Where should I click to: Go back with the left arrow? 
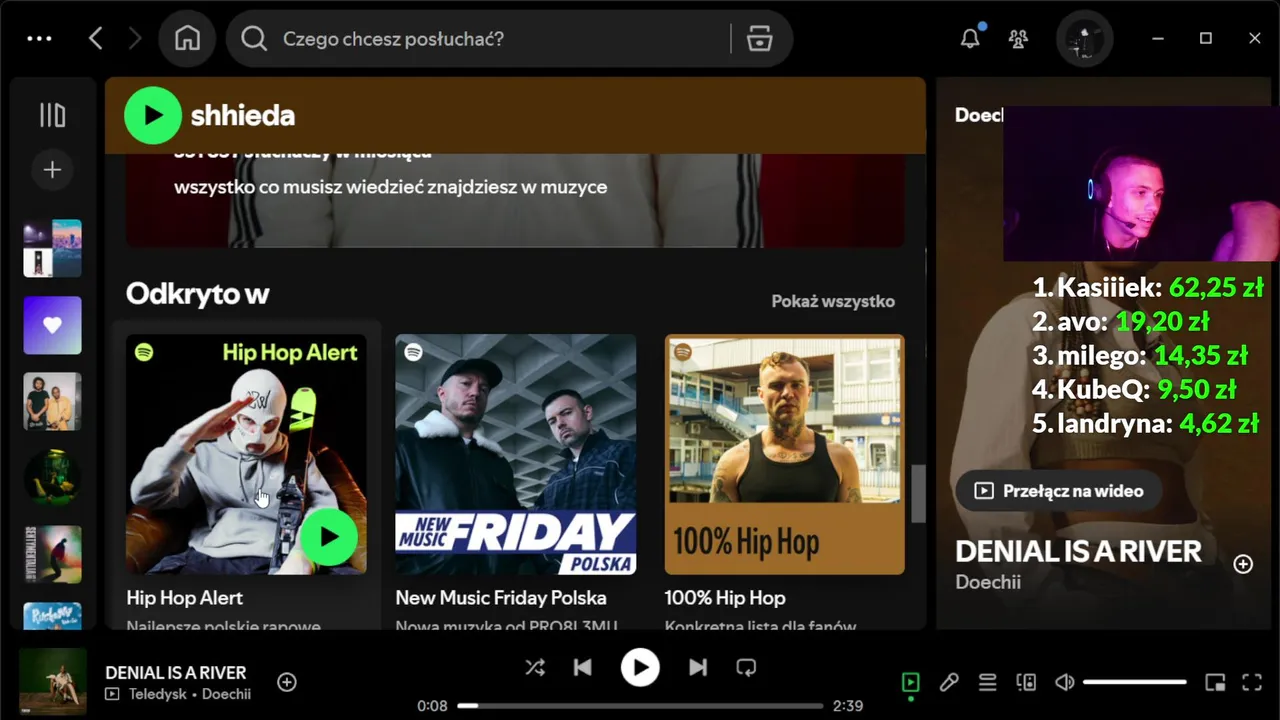click(x=96, y=39)
